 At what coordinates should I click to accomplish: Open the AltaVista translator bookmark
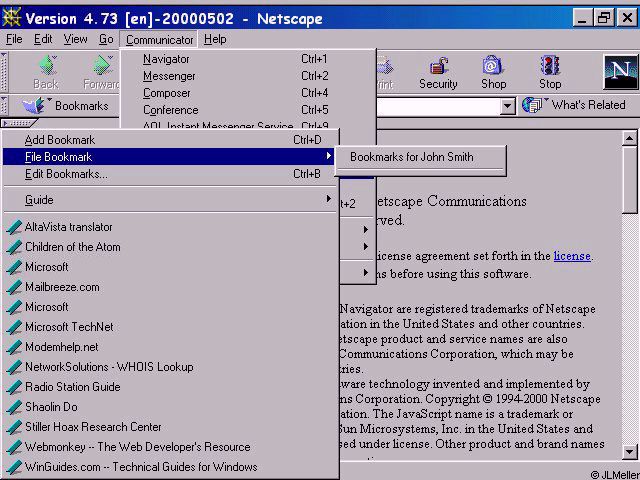click(x=69, y=227)
